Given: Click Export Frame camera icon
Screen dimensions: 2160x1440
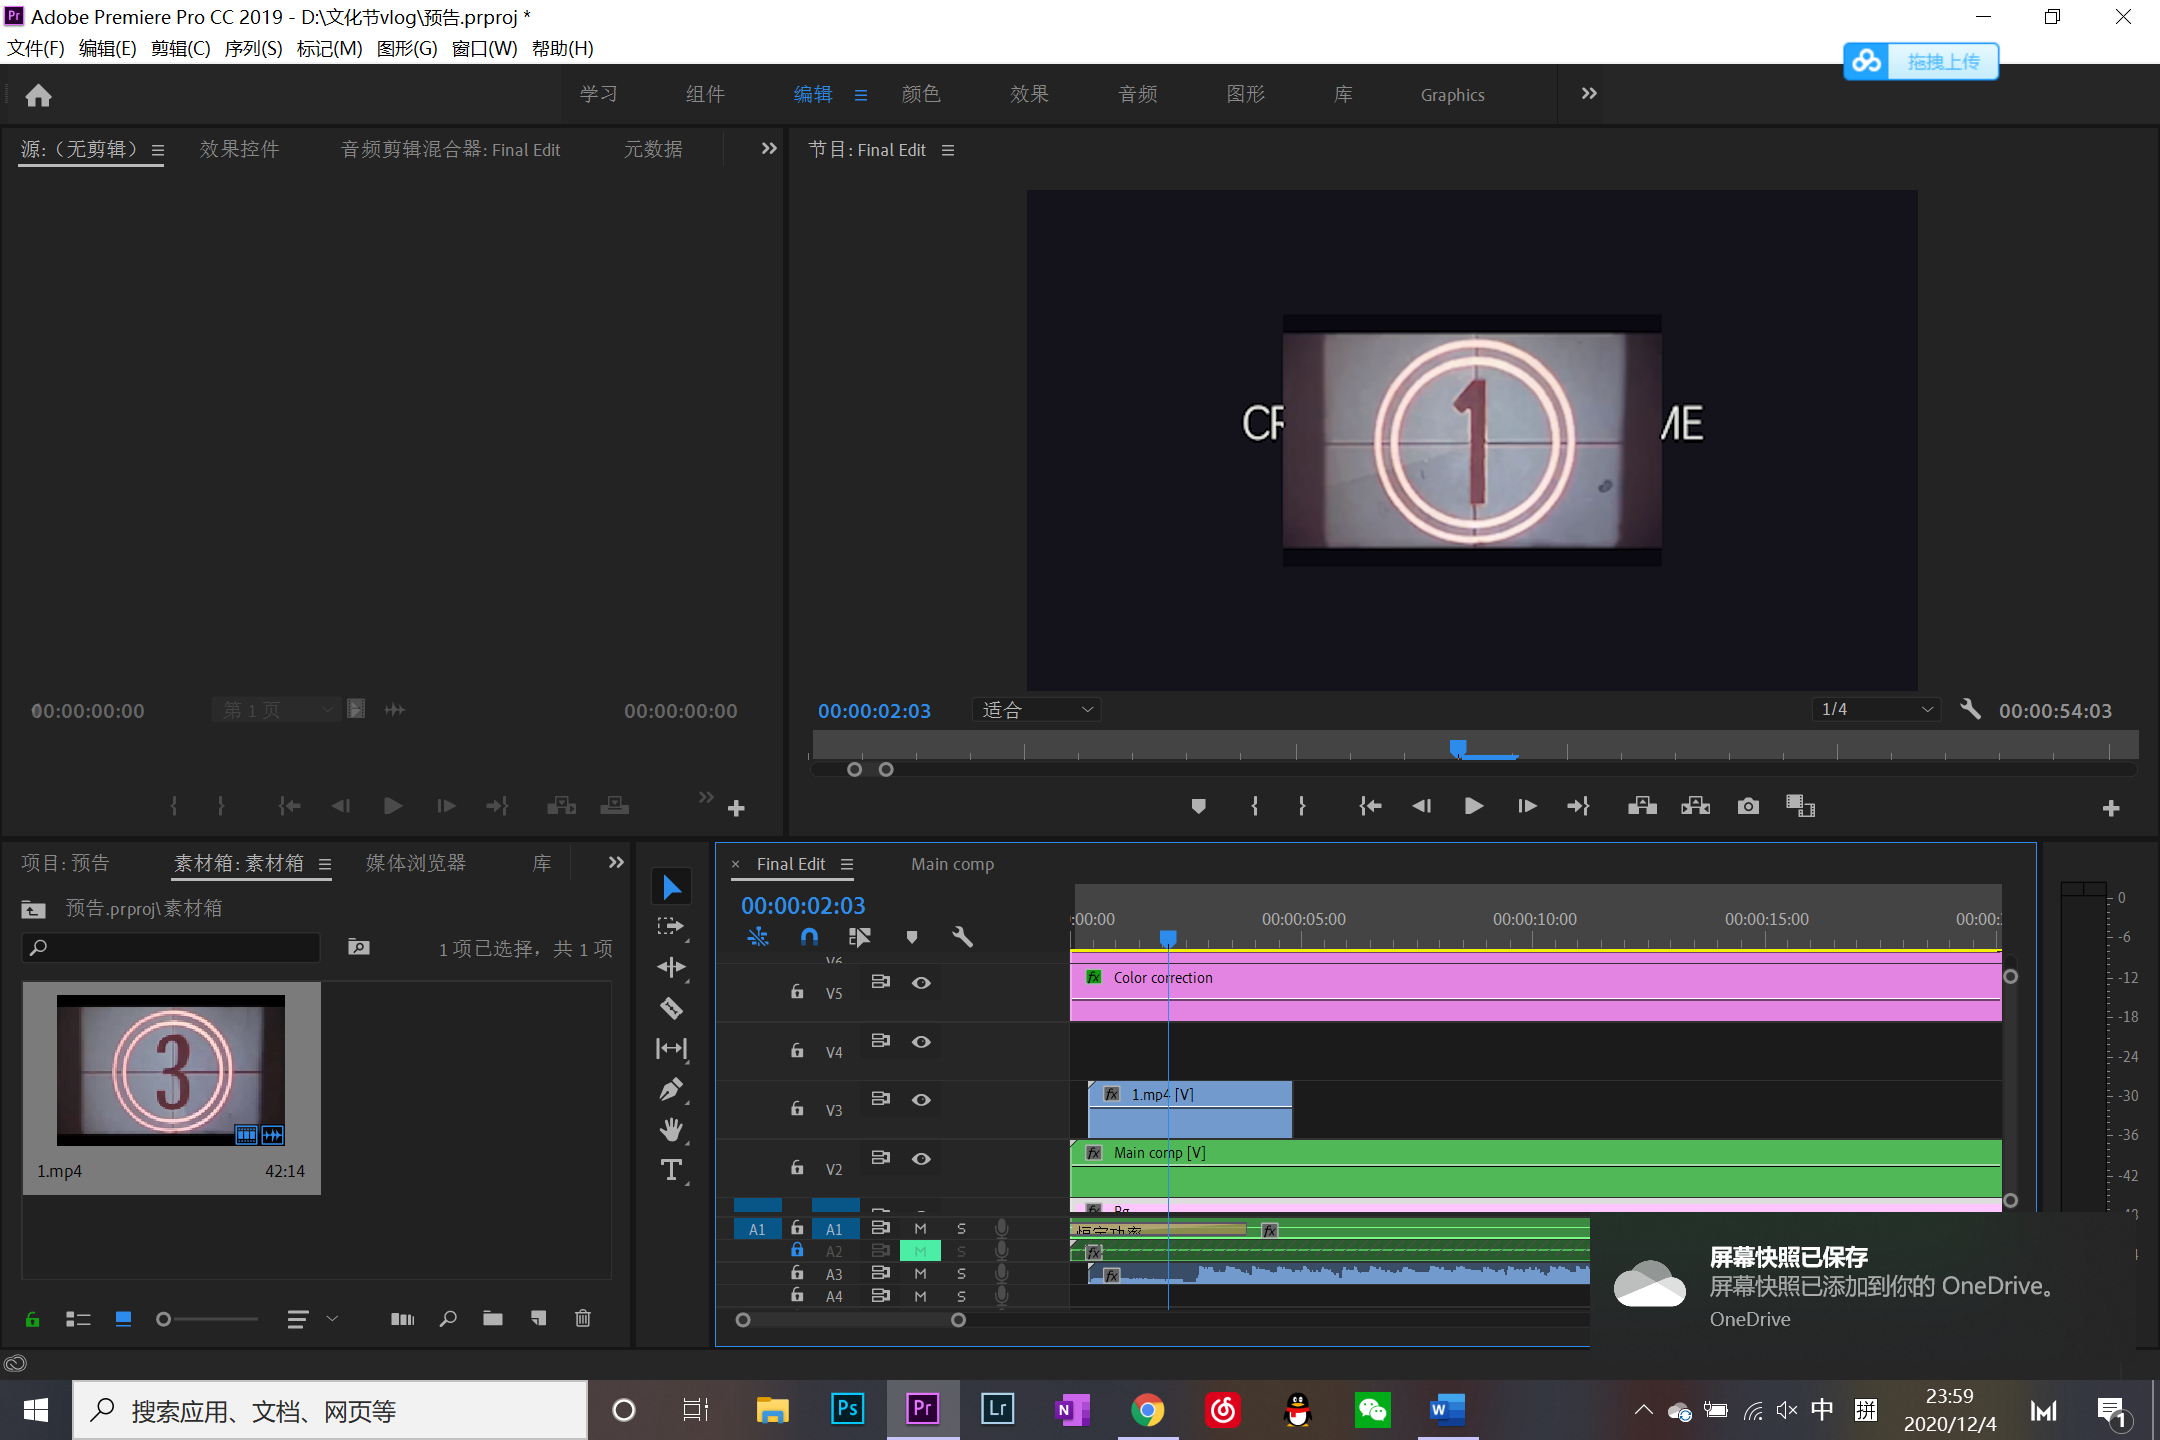Looking at the screenshot, I should point(1748,806).
